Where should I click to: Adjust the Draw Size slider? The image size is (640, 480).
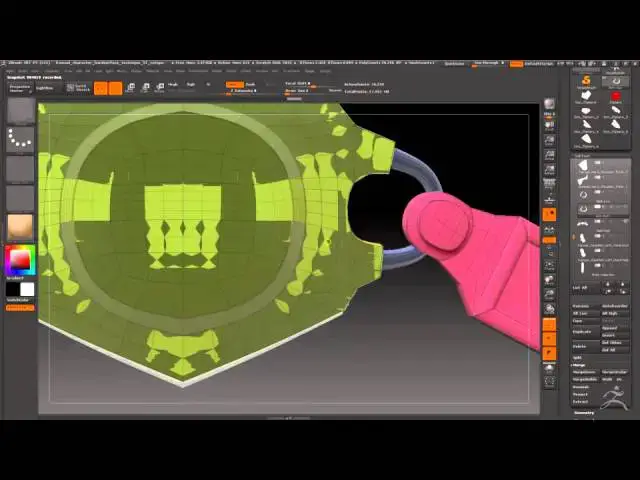click(x=312, y=91)
